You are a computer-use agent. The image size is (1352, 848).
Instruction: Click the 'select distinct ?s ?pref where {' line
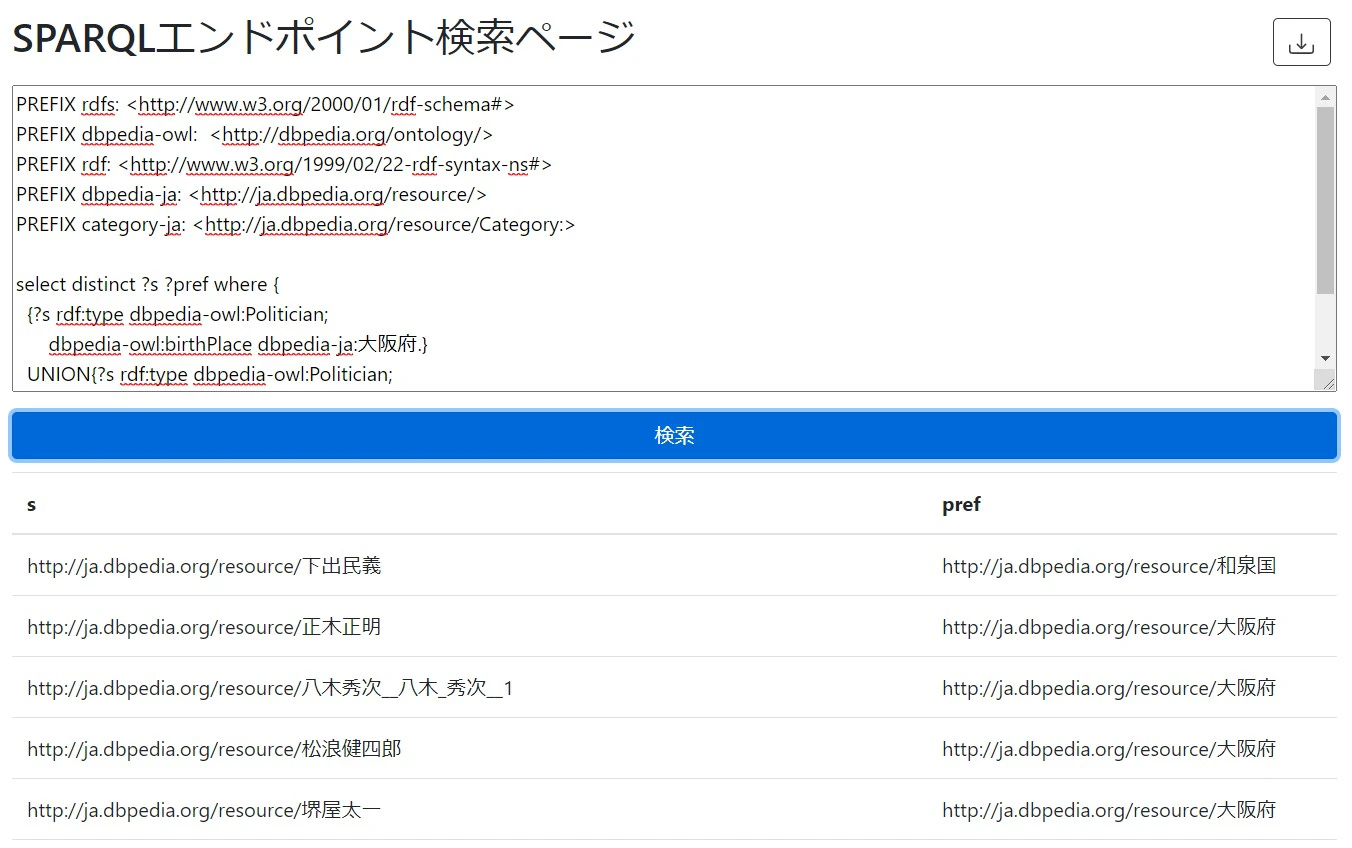pyautogui.click(x=148, y=284)
